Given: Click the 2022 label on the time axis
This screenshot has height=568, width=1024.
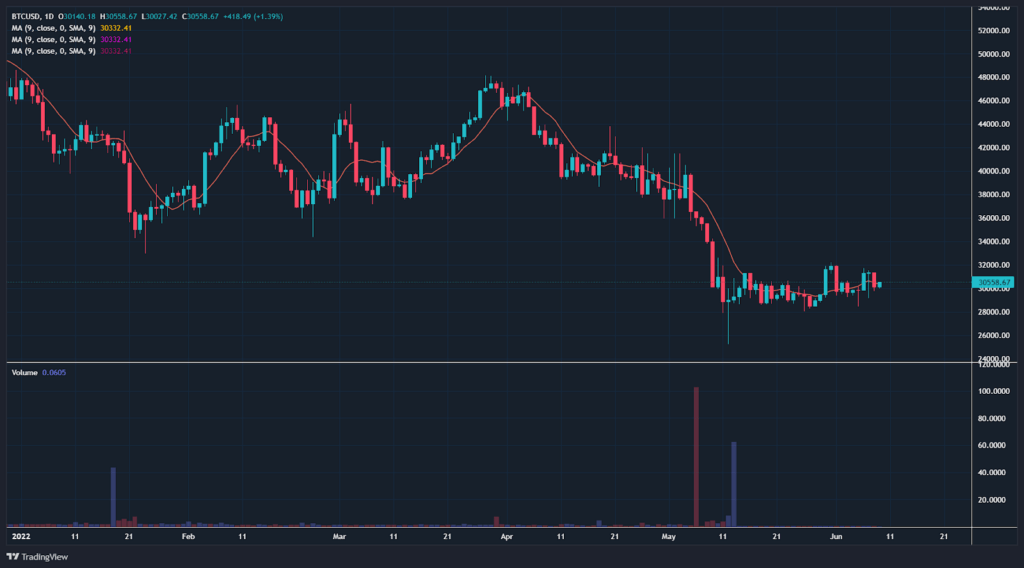Looking at the screenshot, I should click(22, 537).
